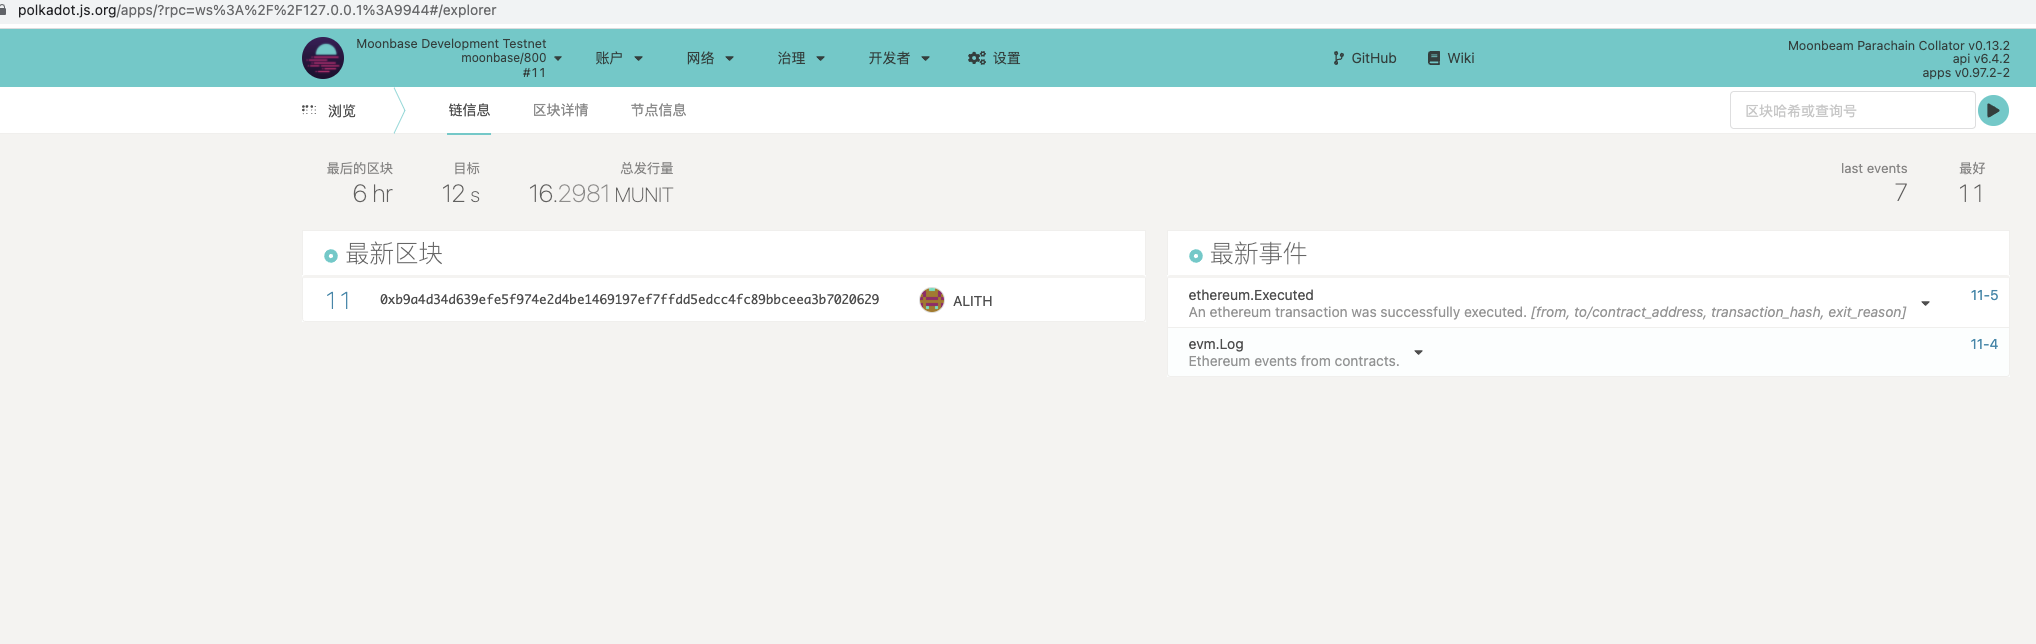The width and height of the screenshot is (2036, 644).
Task: Click the 最新事件 header circle icon
Action: (x=1195, y=256)
